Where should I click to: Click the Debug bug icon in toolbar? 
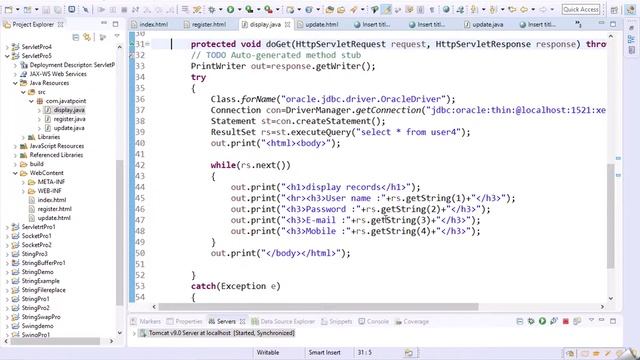pyautogui.click(x=211, y=9)
